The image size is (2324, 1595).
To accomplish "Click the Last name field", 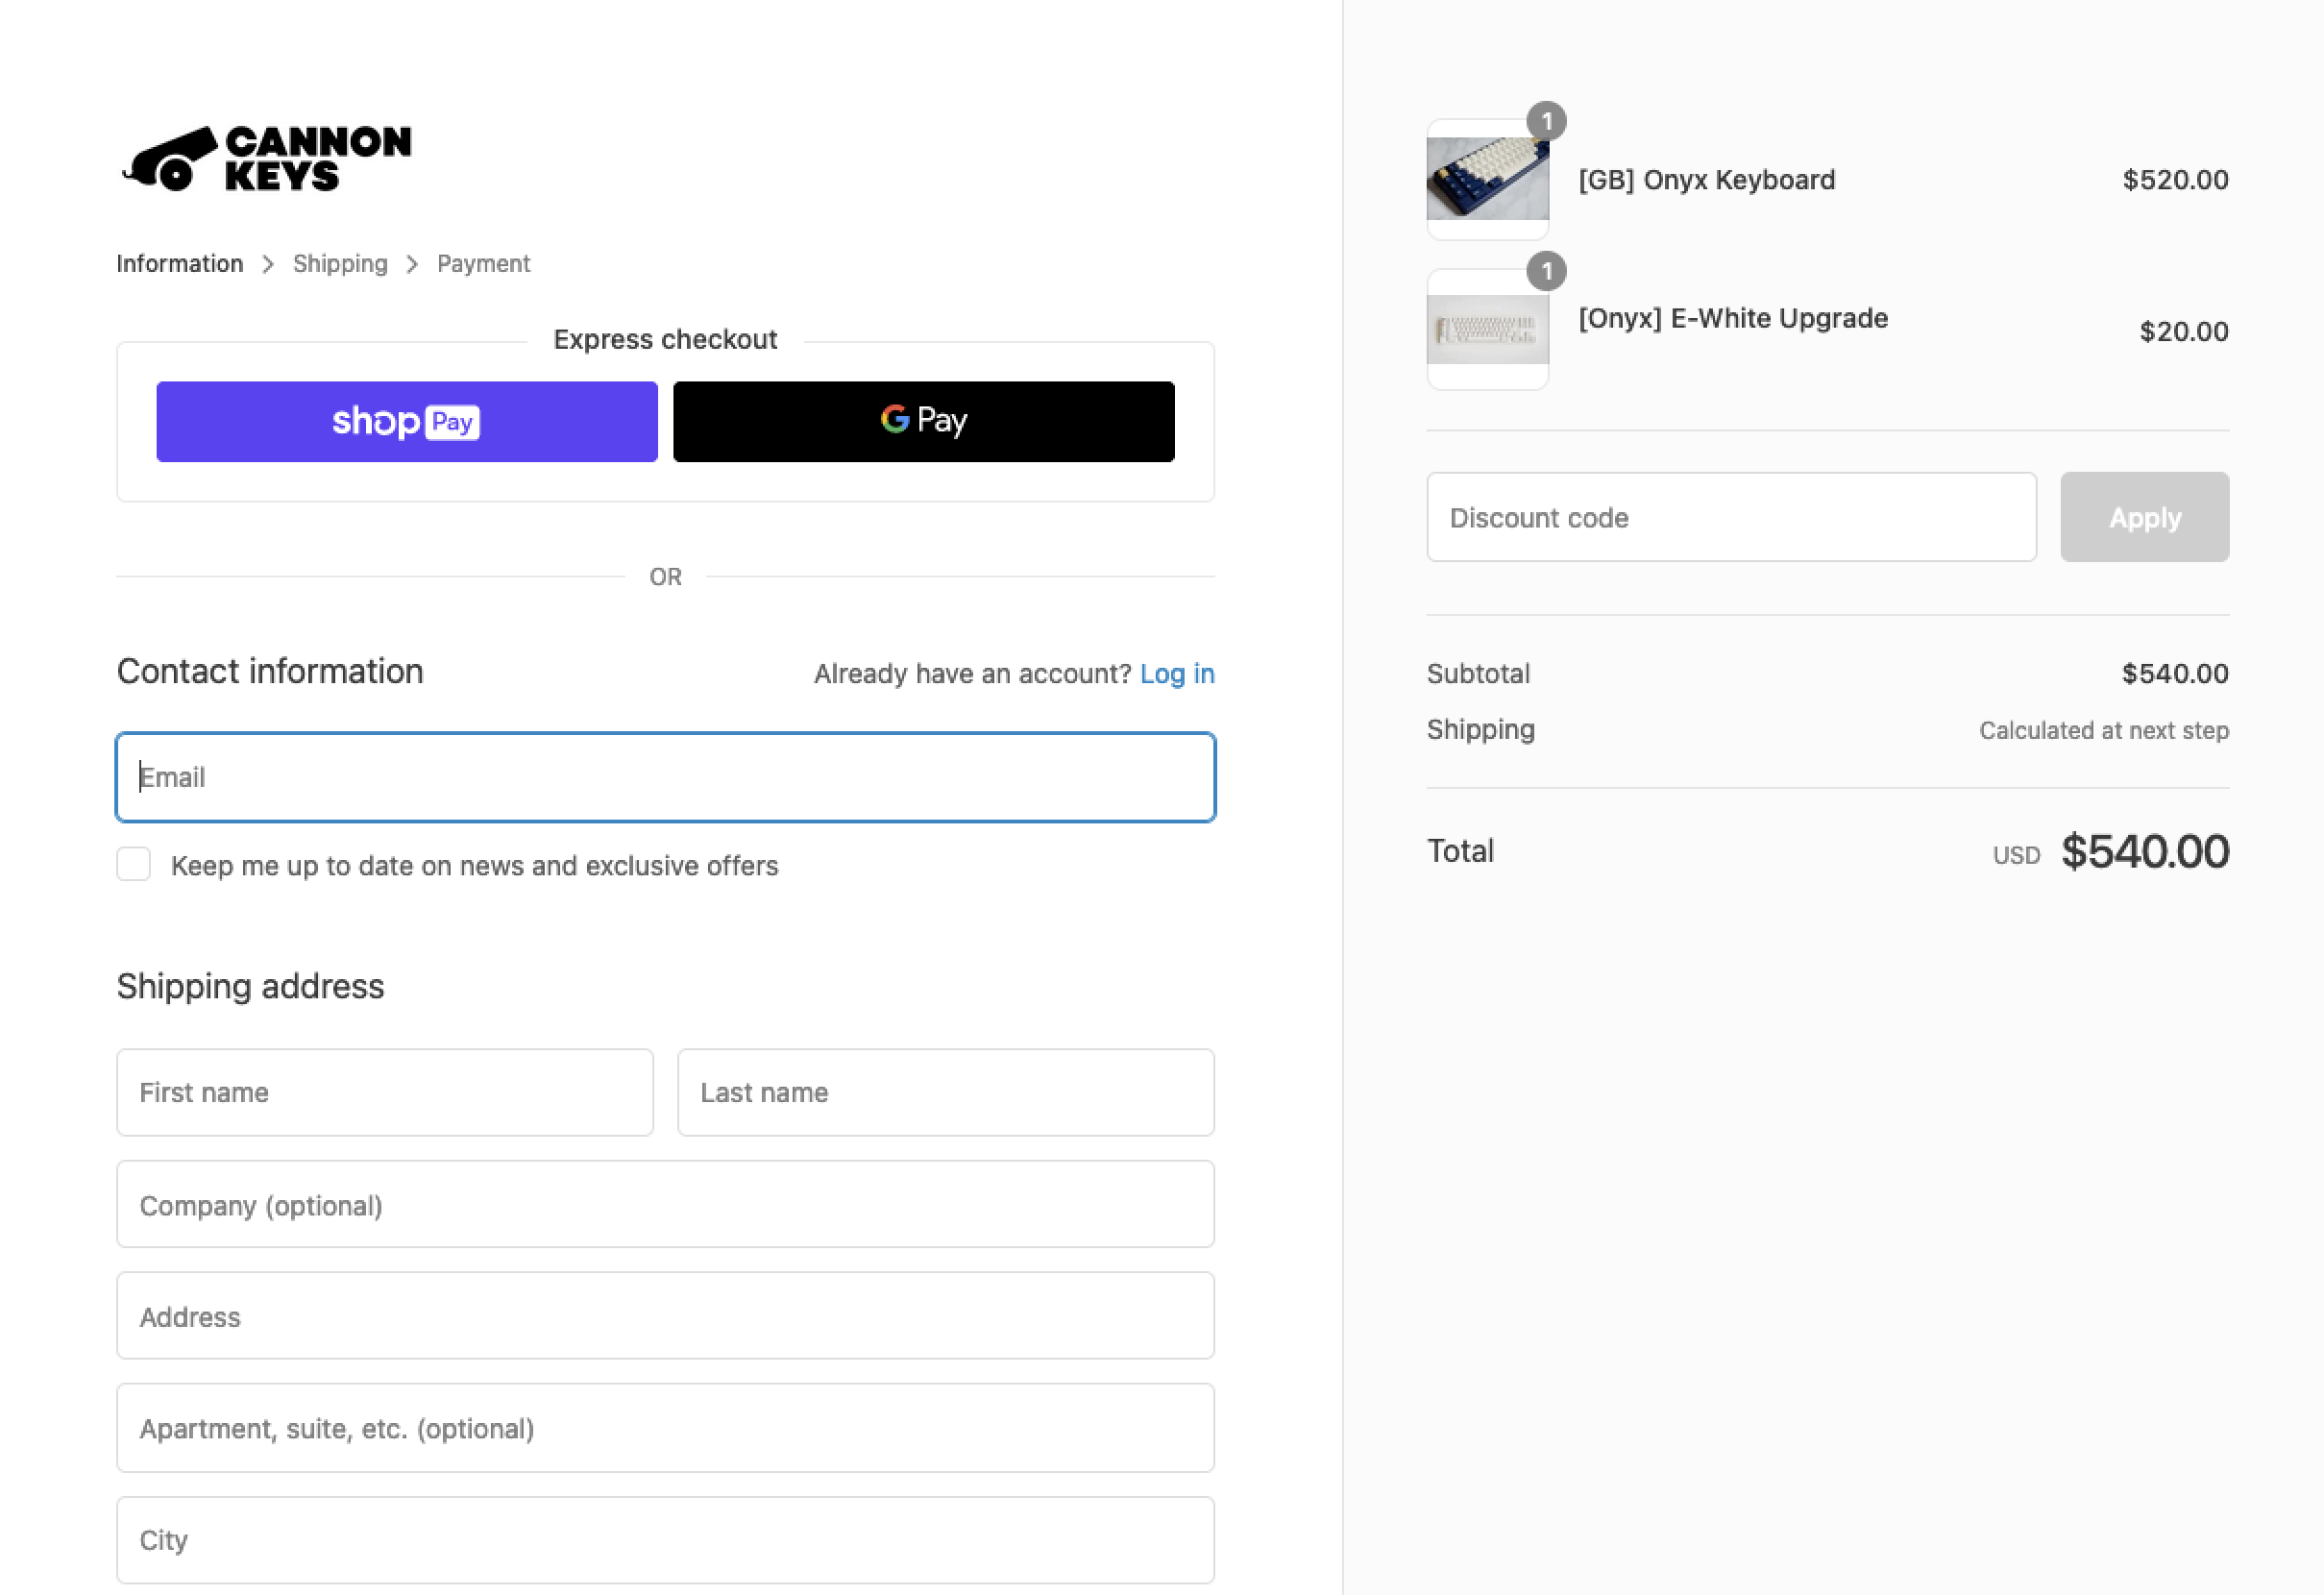I will point(946,1092).
